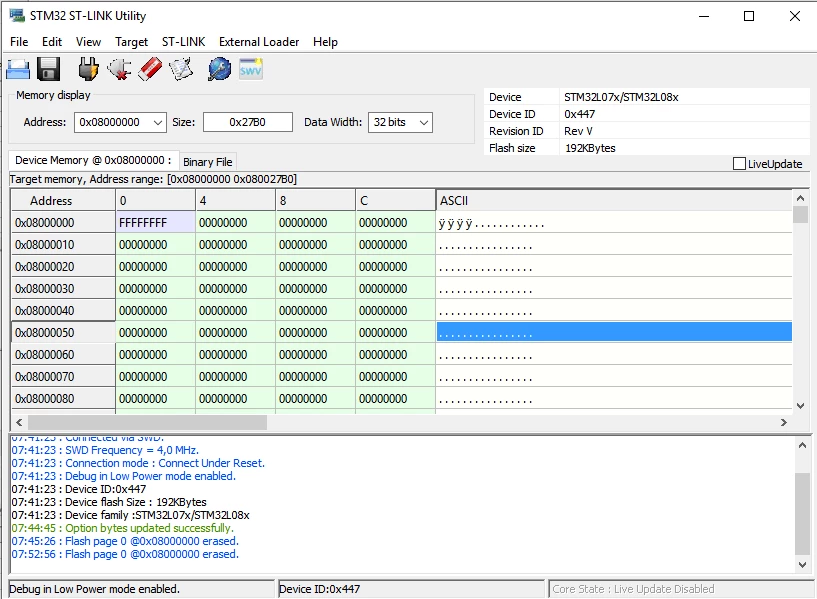Open the Edit menu
817x599 pixels.
pyautogui.click(x=52, y=42)
